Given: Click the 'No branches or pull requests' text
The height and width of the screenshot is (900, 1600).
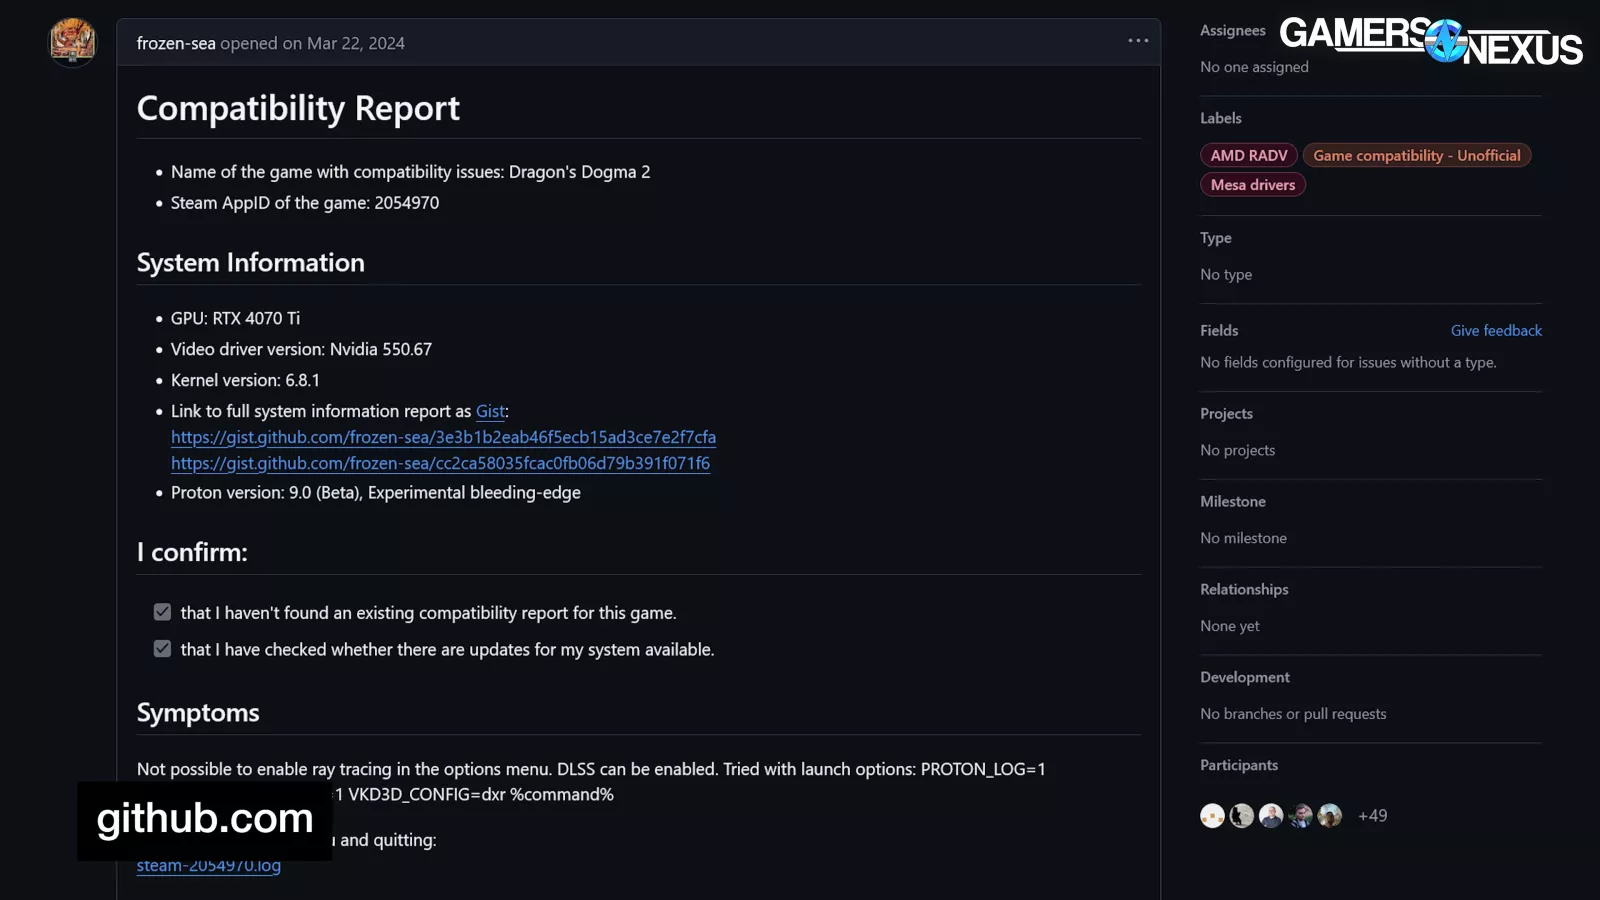Looking at the screenshot, I should click(x=1293, y=714).
